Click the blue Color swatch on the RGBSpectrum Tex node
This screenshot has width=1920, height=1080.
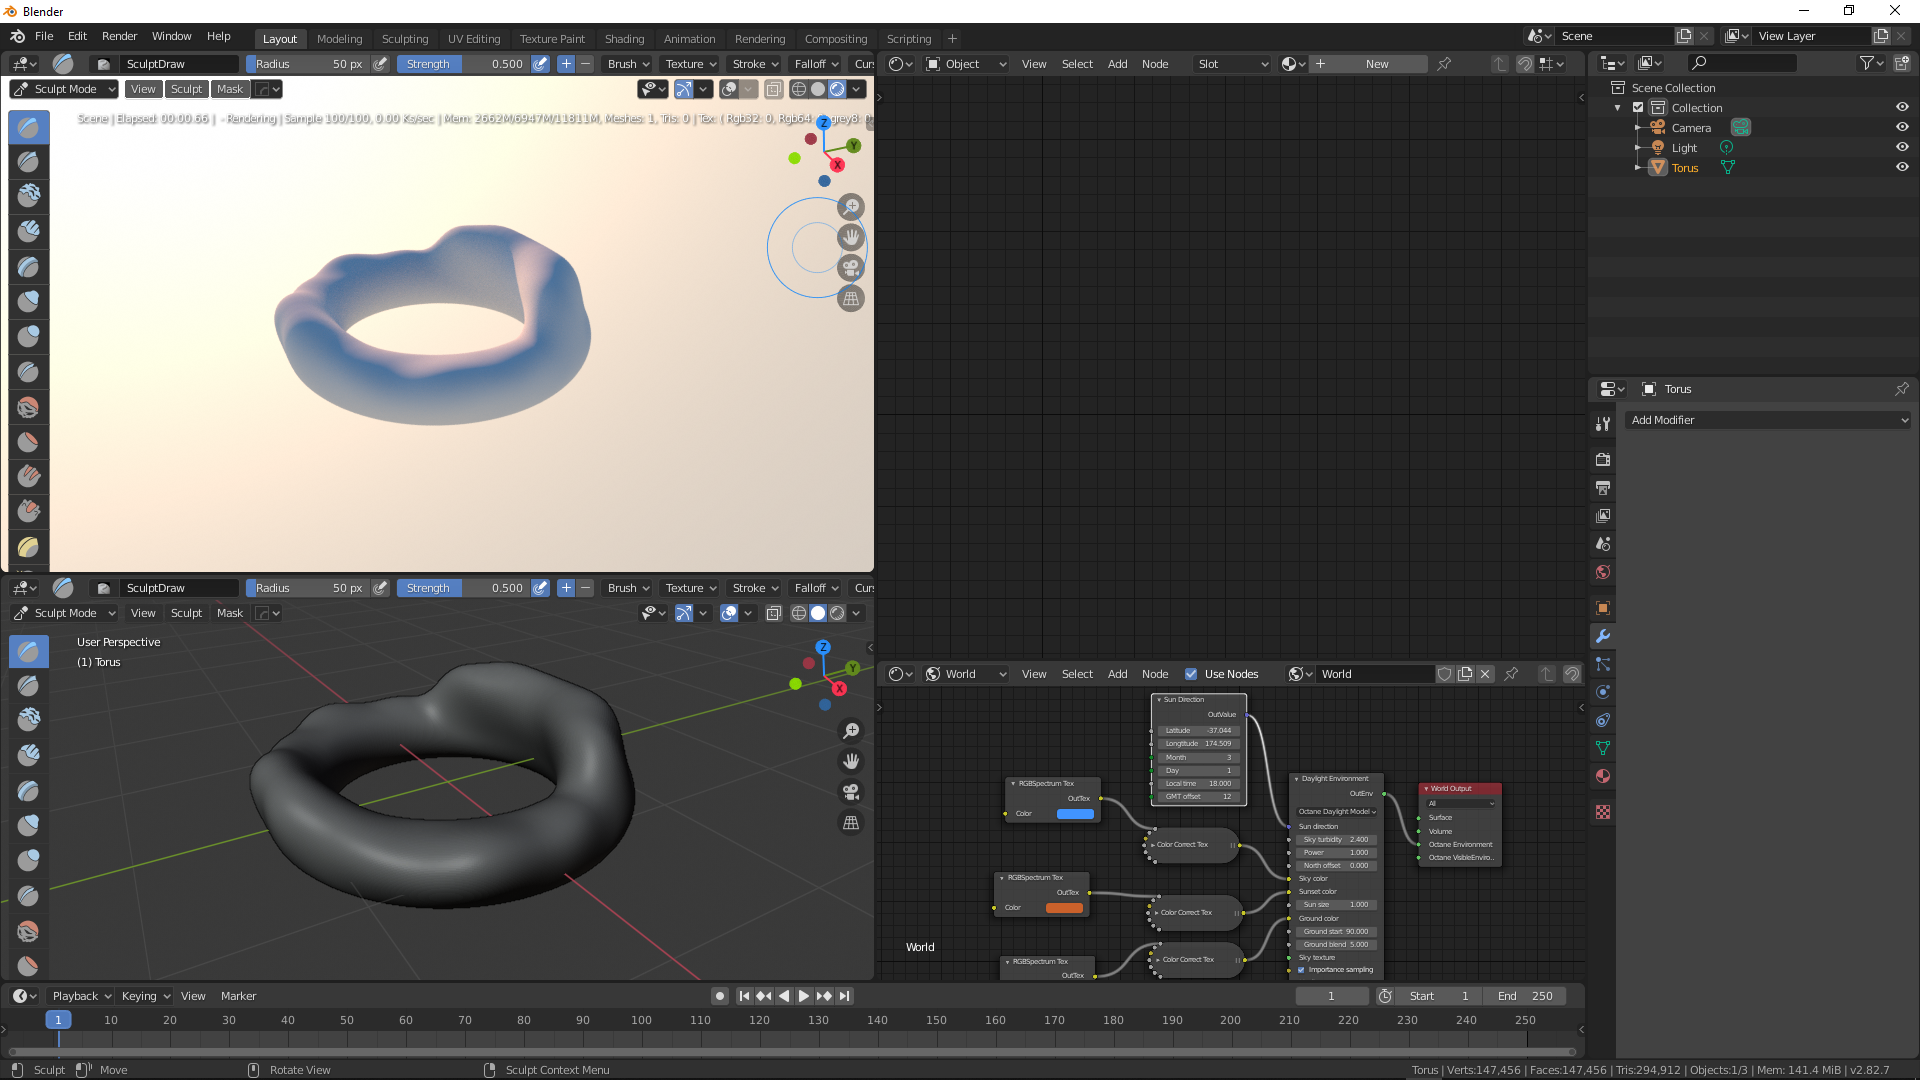(x=1075, y=814)
